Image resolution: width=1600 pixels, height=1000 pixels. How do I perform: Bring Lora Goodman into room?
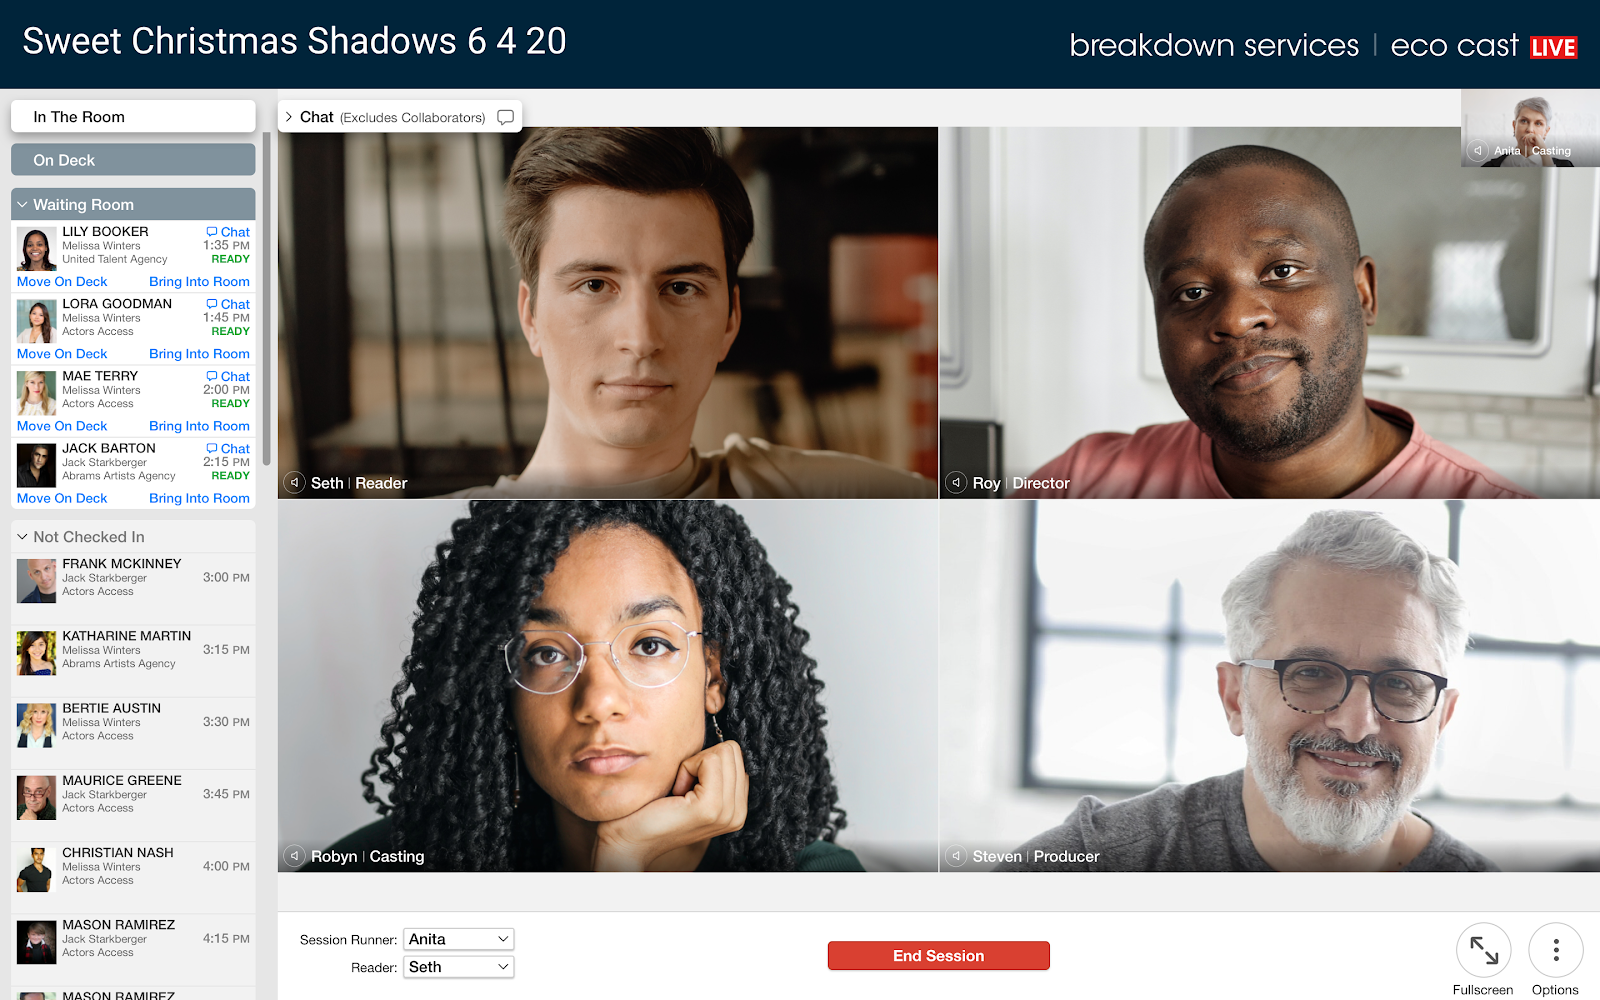click(x=199, y=354)
